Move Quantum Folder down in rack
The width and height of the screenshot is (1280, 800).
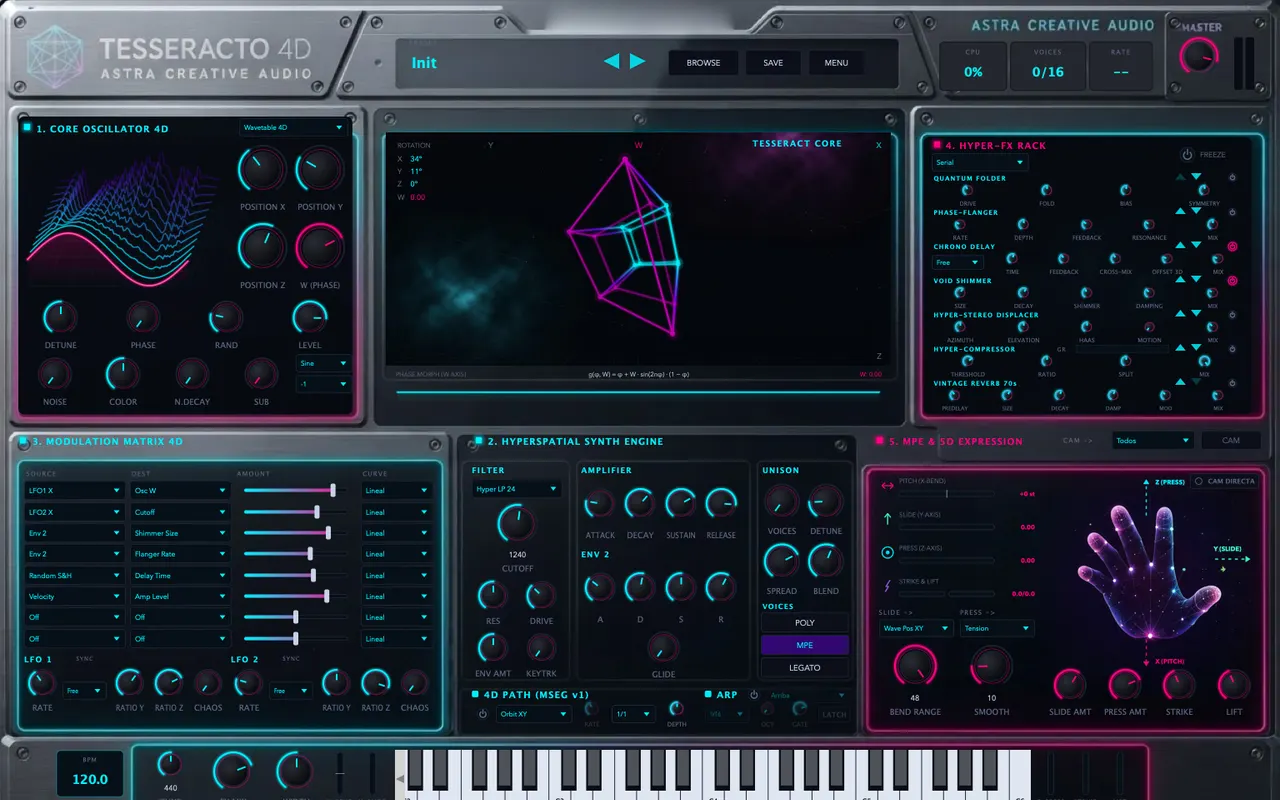point(1196,177)
